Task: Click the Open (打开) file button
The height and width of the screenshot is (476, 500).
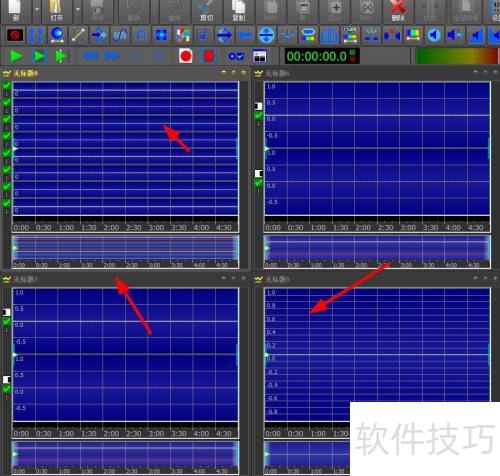Action: 56,11
